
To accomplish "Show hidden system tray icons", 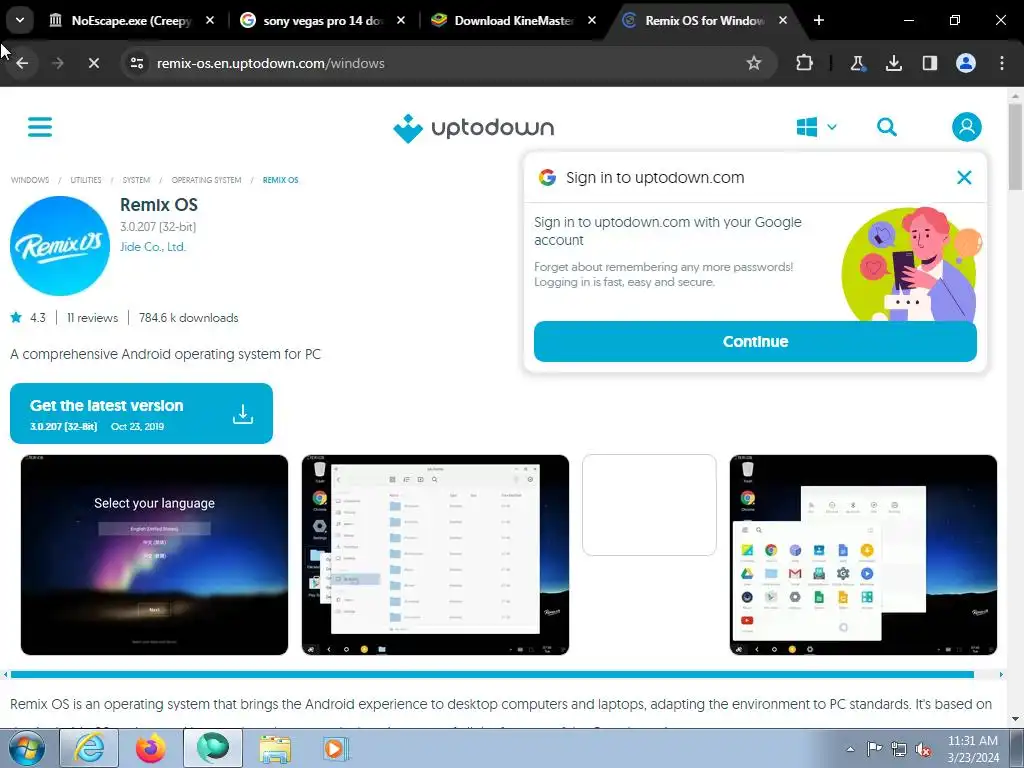I will click(850, 749).
